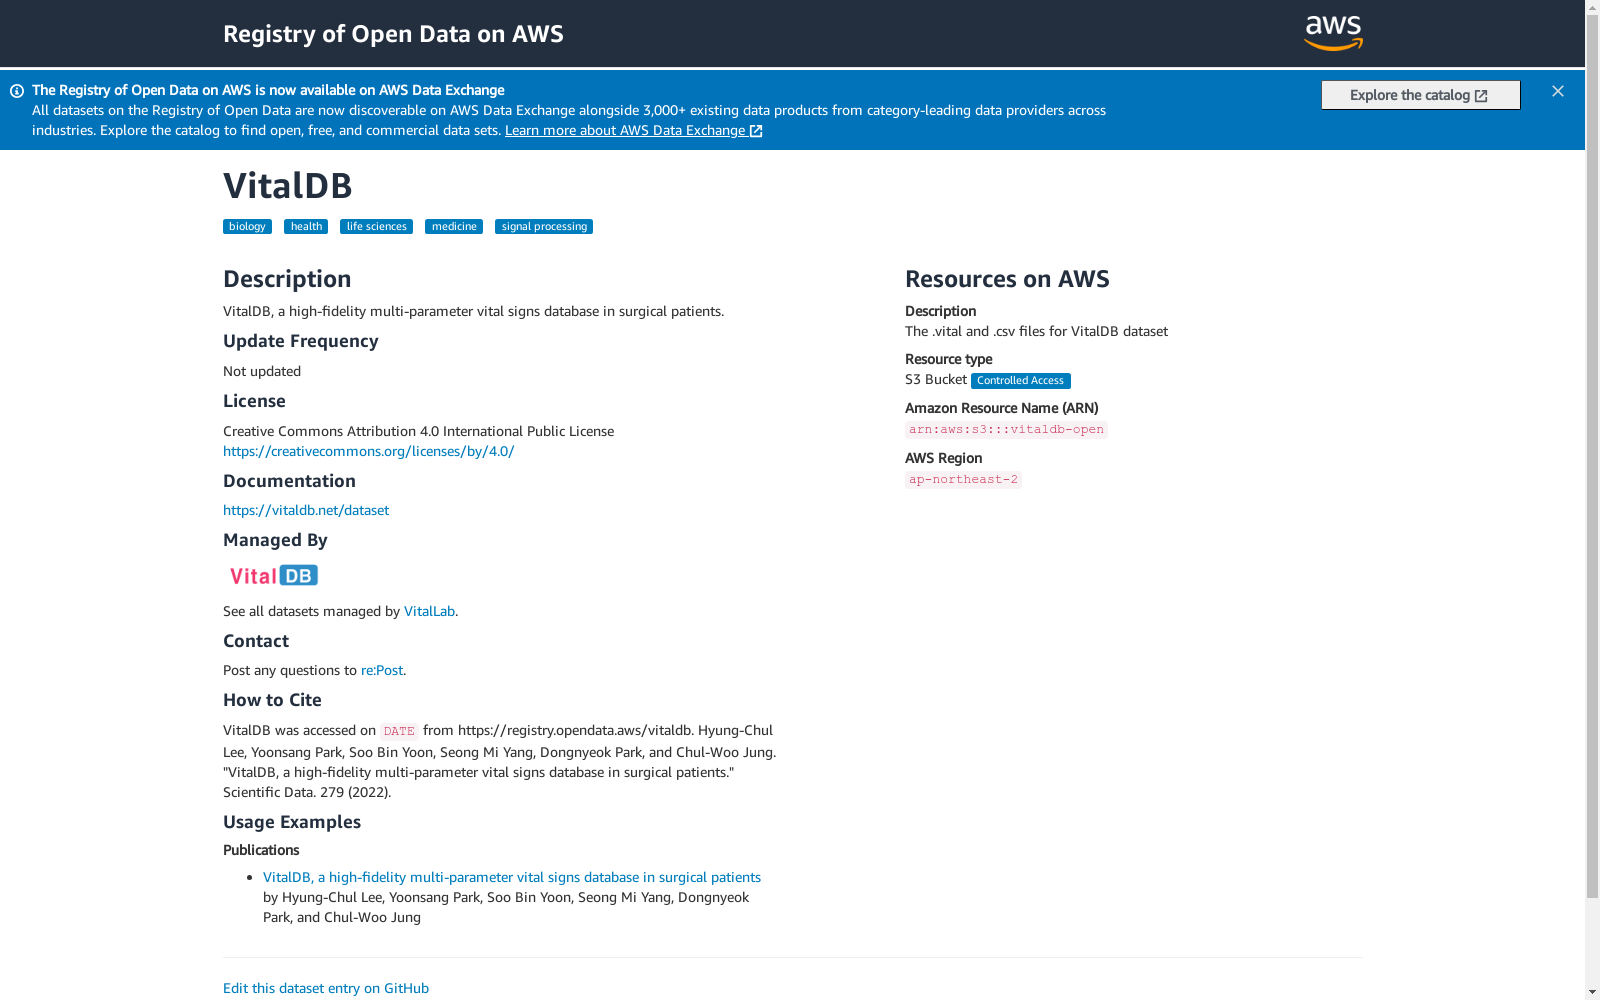
Task: Click the info icon in the banner
Action: [17, 91]
